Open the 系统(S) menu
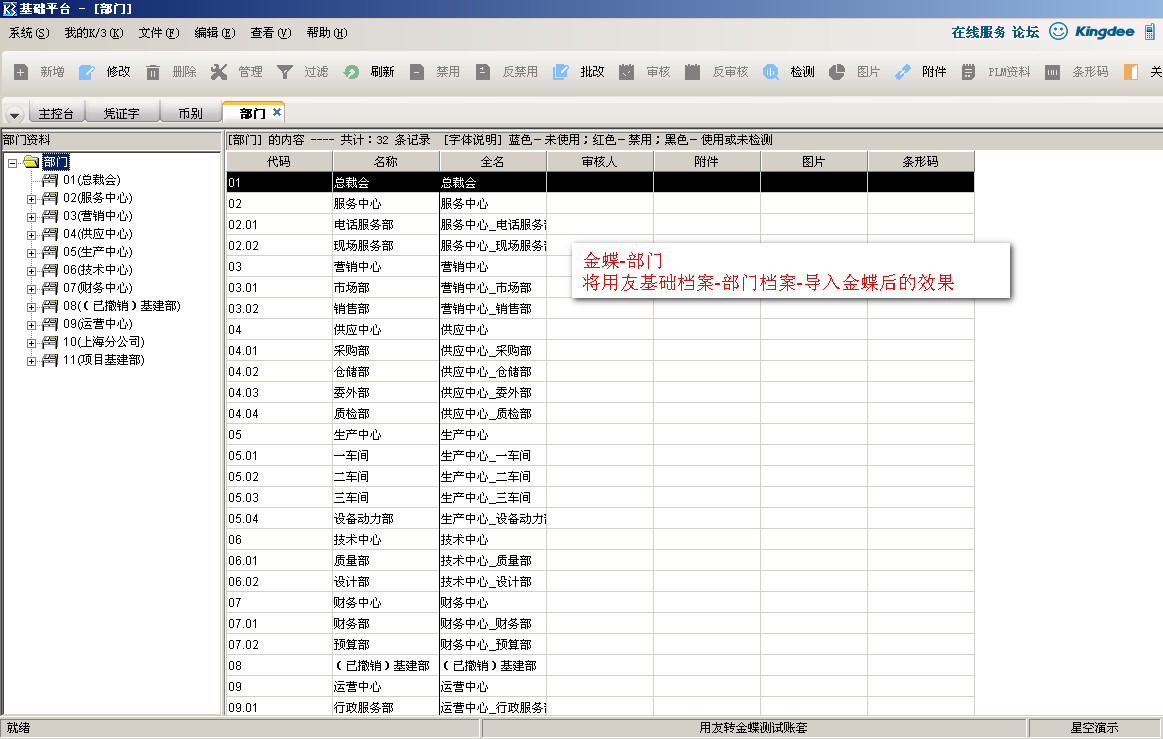Image resolution: width=1163 pixels, height=739 pixels. click(28, 33)
